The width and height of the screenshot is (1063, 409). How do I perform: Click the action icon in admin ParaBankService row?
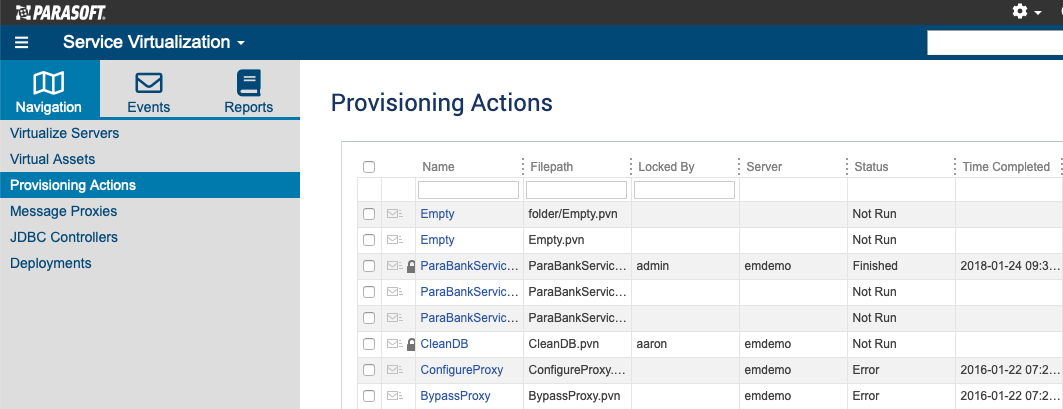tap(394, 266)
